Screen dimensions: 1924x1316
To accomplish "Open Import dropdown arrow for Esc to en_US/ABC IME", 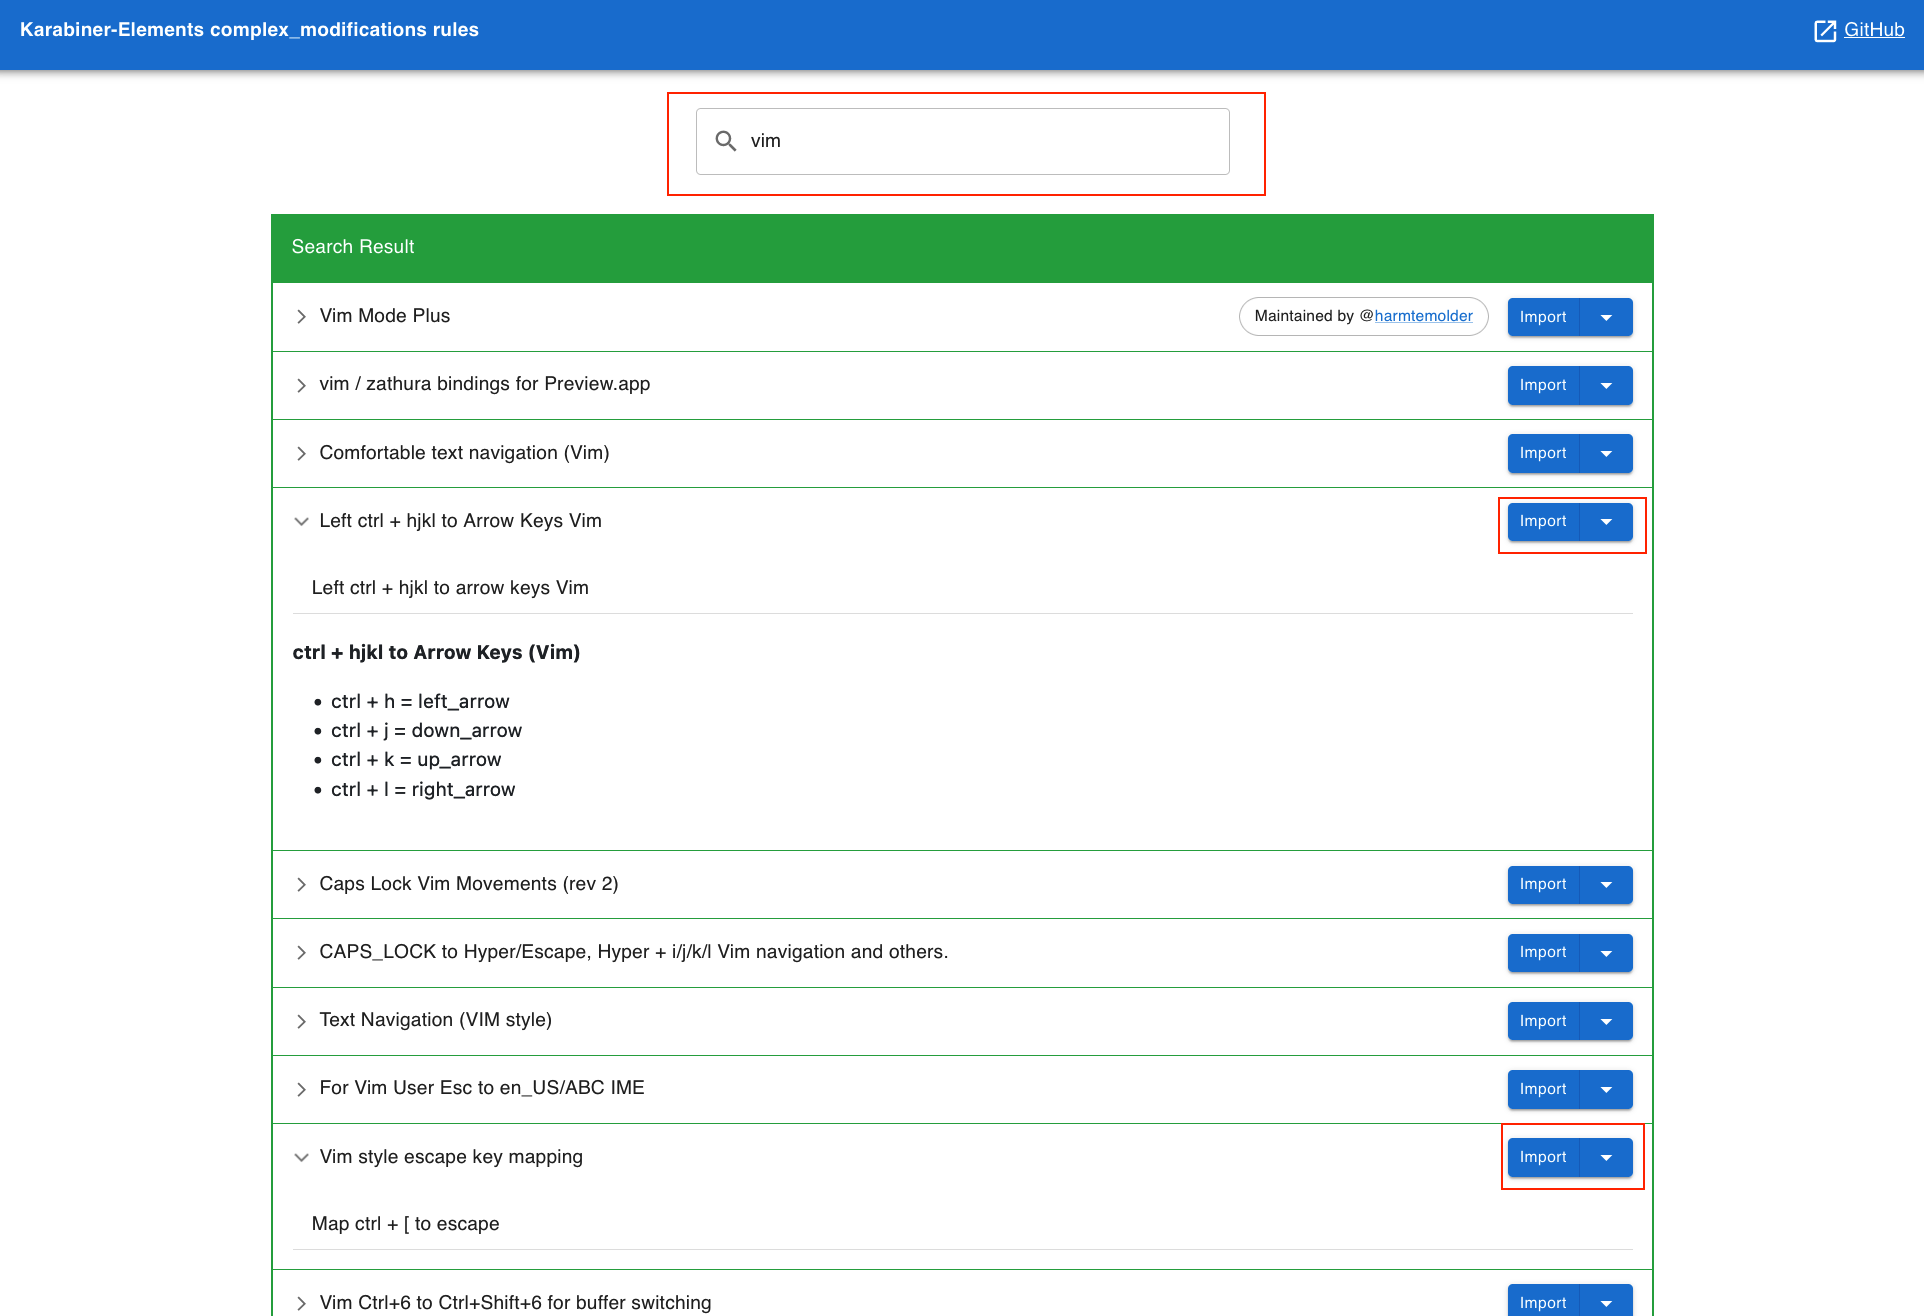I will [1606, 1089].
